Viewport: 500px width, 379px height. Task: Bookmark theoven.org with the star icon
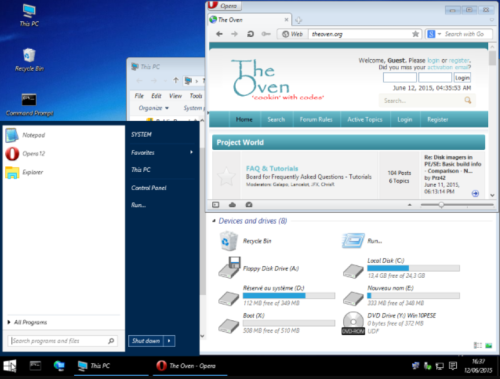pos(415,34)
